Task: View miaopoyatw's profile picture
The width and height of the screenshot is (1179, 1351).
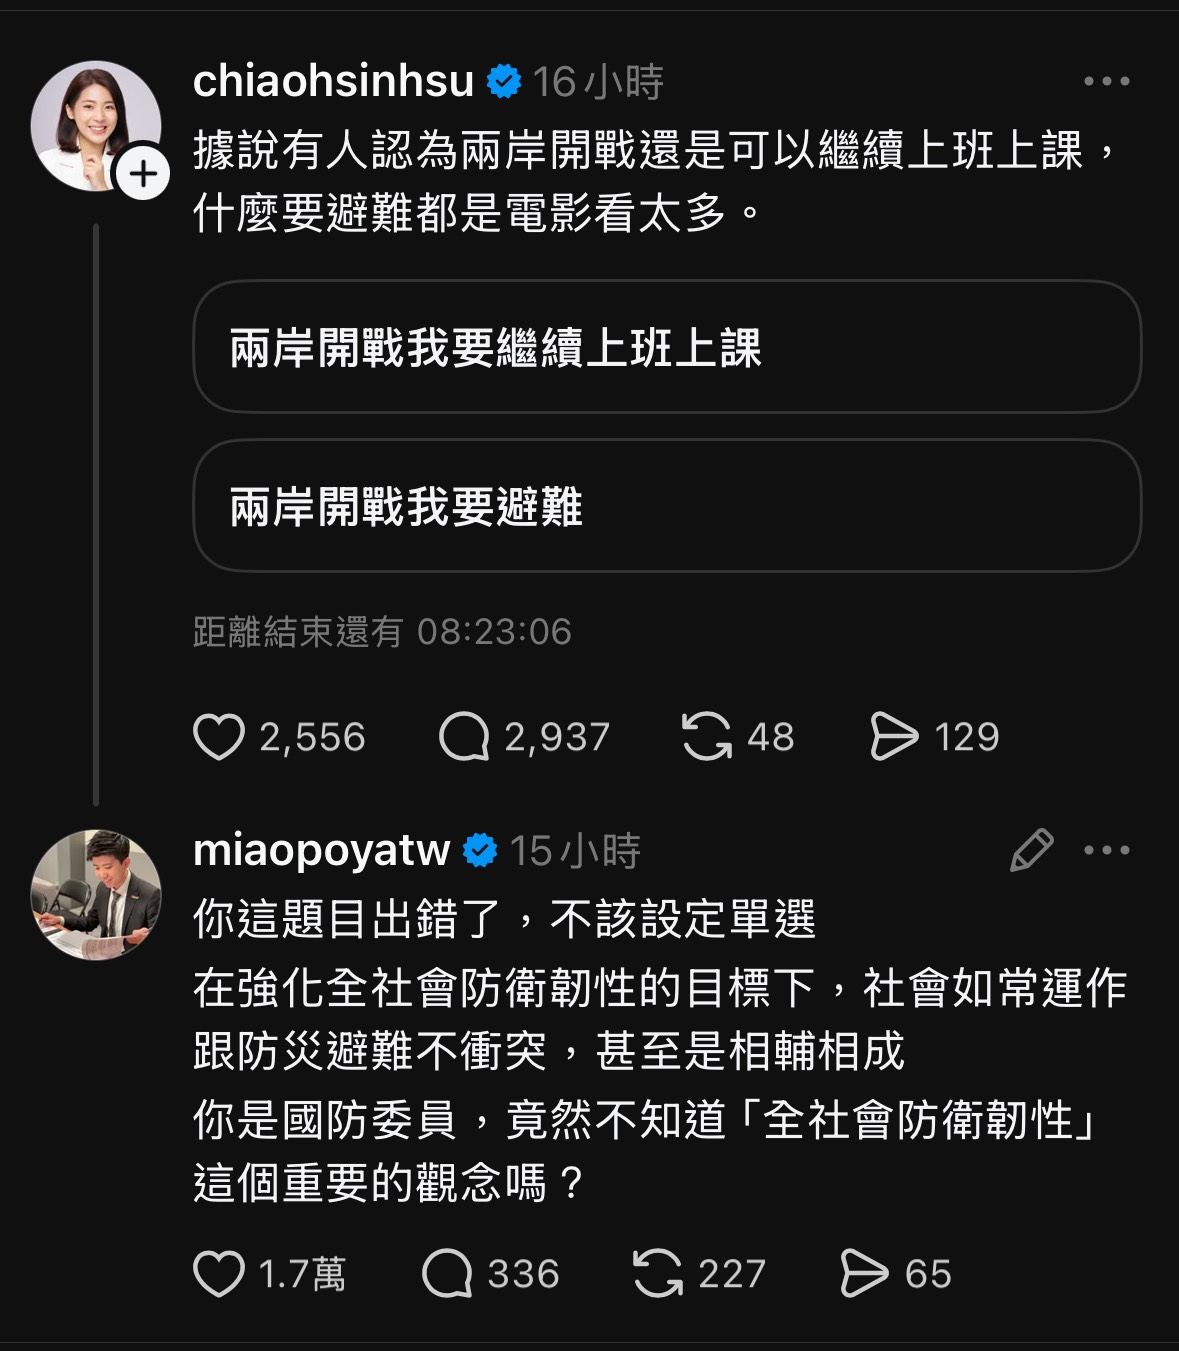Action: click(96, 894)
